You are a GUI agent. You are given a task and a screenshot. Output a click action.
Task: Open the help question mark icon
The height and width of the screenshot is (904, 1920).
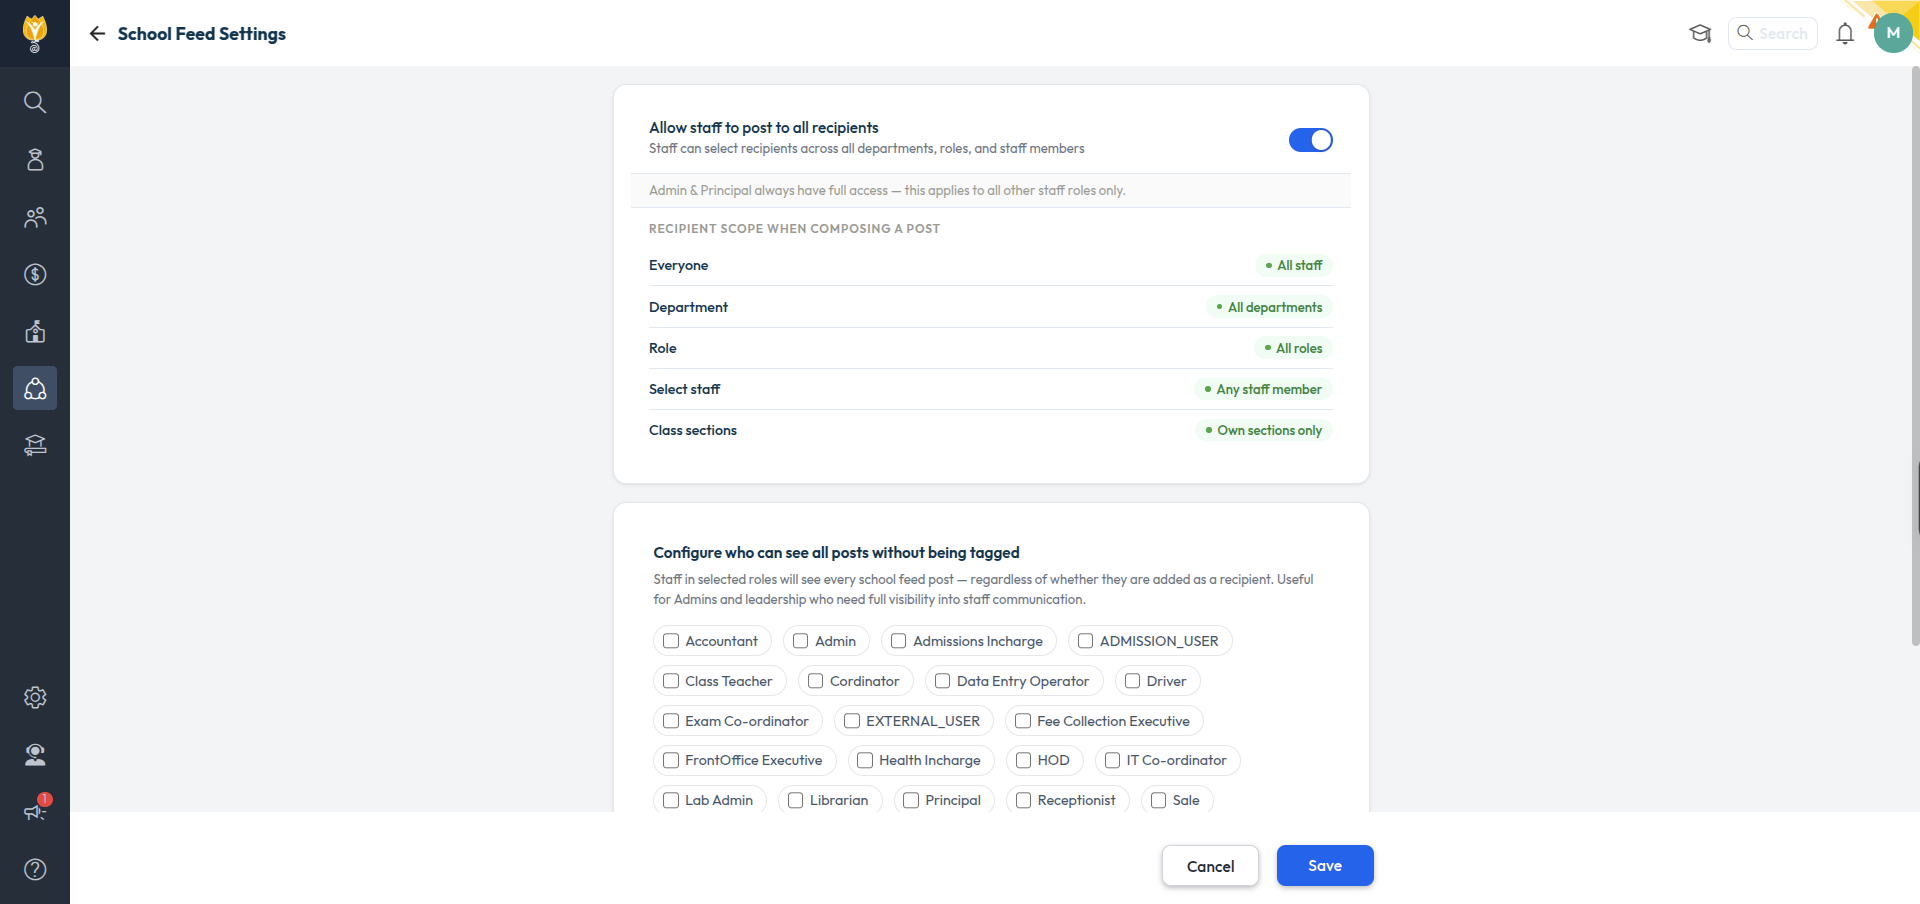[35, 869]
